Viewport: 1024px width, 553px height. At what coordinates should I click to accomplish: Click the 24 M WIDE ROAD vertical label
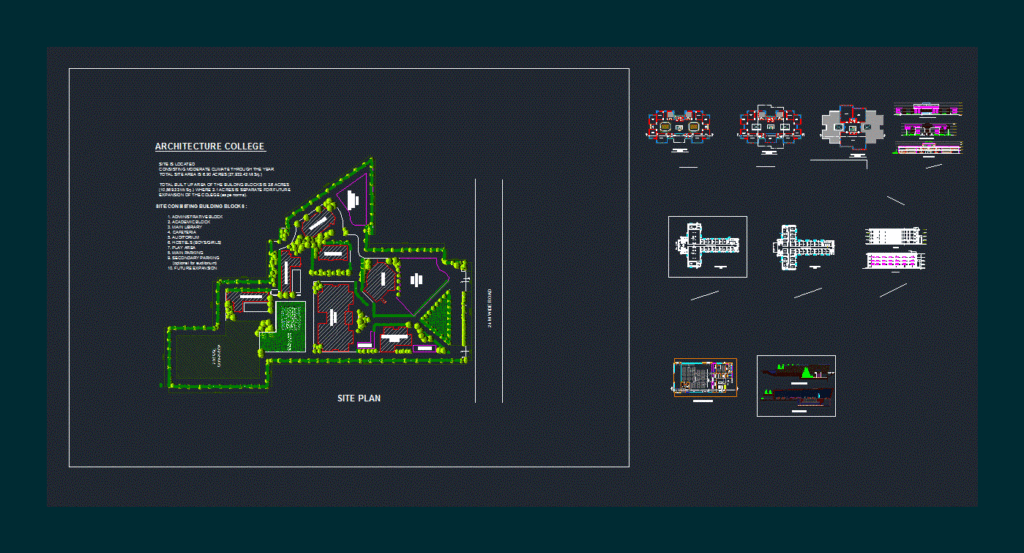click(x=490, y=308)
